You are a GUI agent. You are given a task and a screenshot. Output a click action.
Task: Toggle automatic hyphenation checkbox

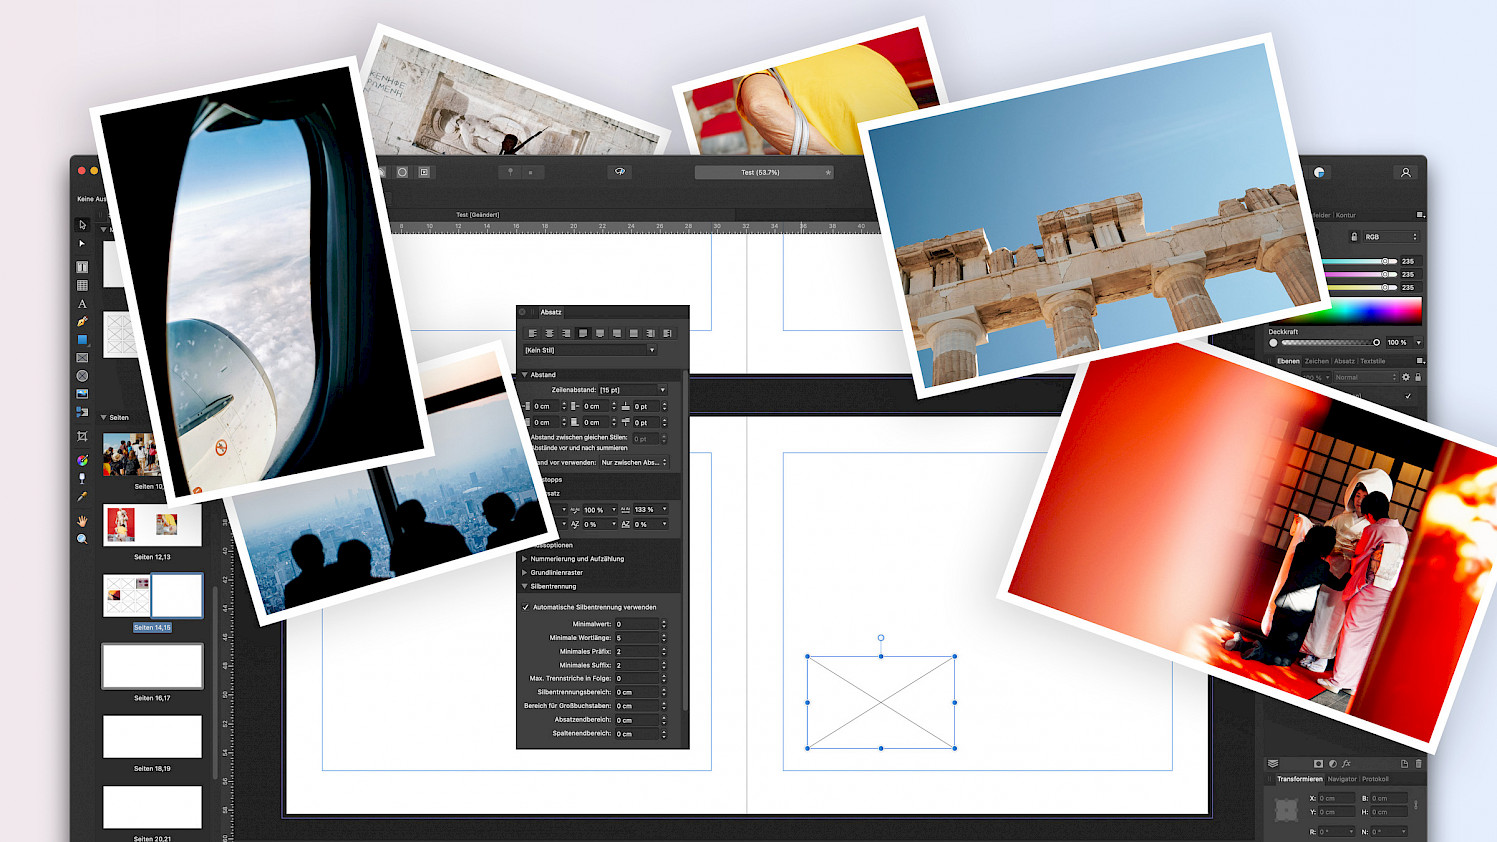click(x=526, y=607)
